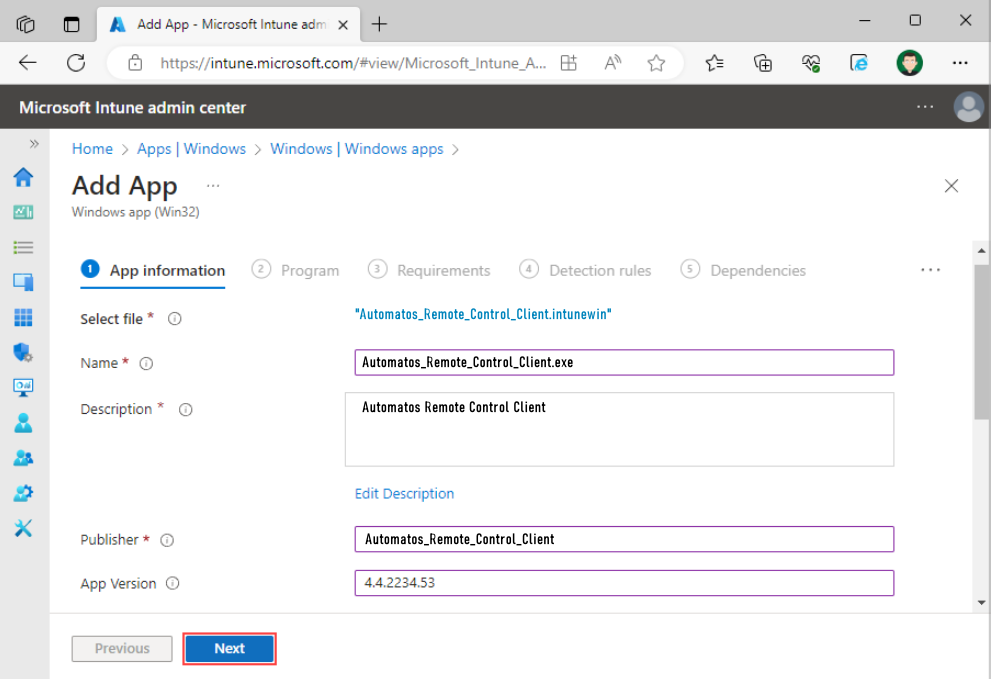Screen dimensions: 991x679
Task: Click the browser address bar URL
Action: point(353,63)
